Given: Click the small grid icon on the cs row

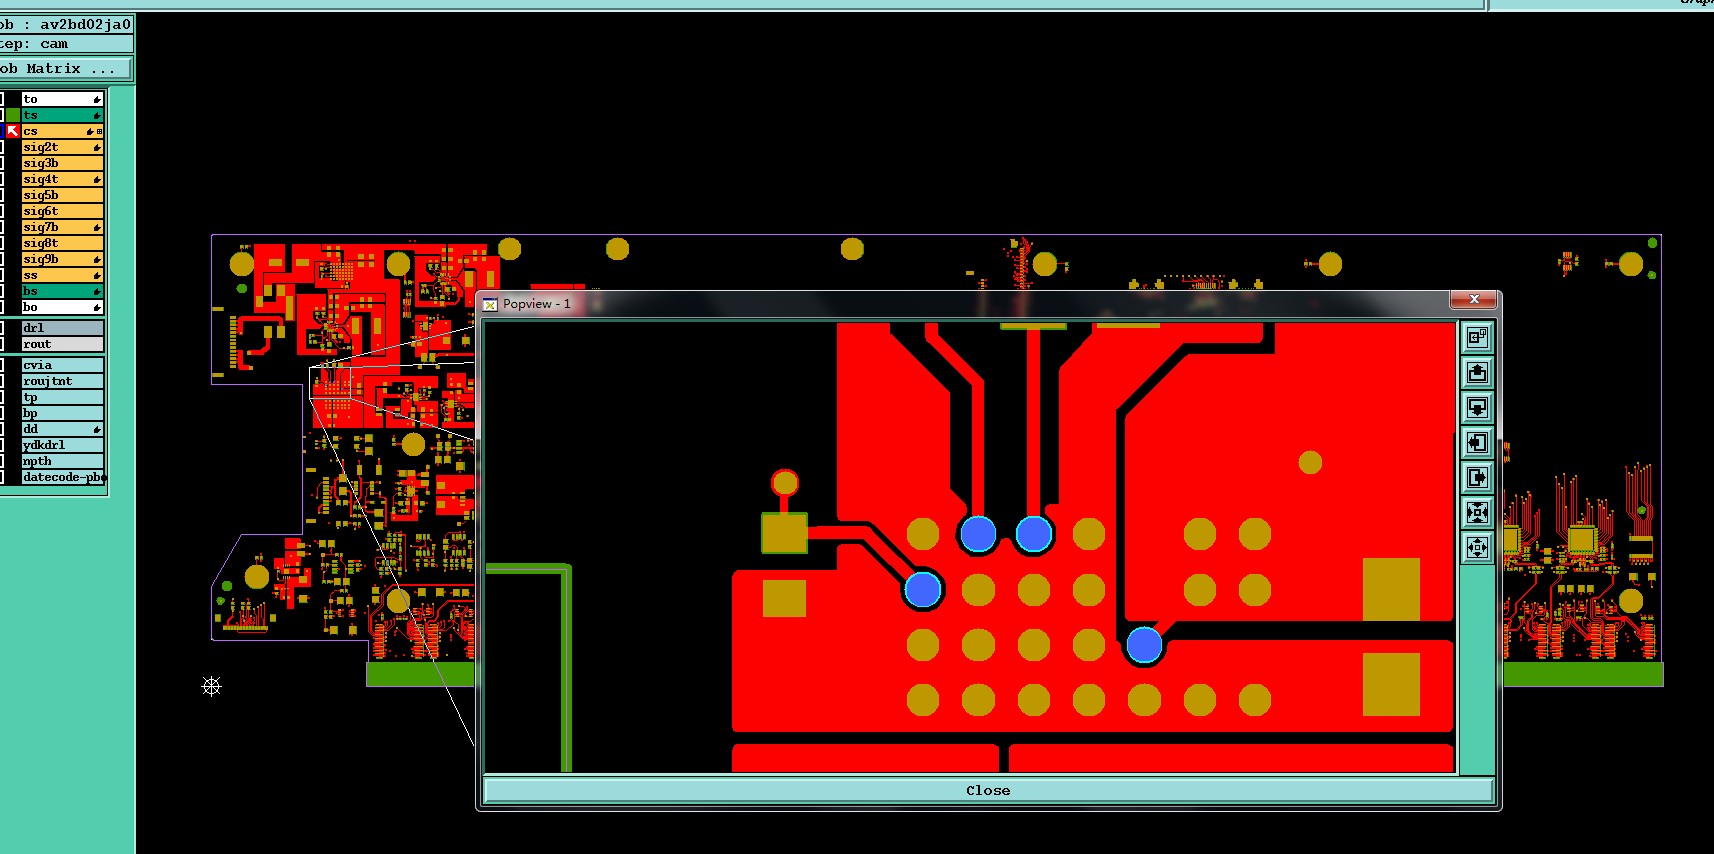Looking at the screenshot, I should point(99,131).
